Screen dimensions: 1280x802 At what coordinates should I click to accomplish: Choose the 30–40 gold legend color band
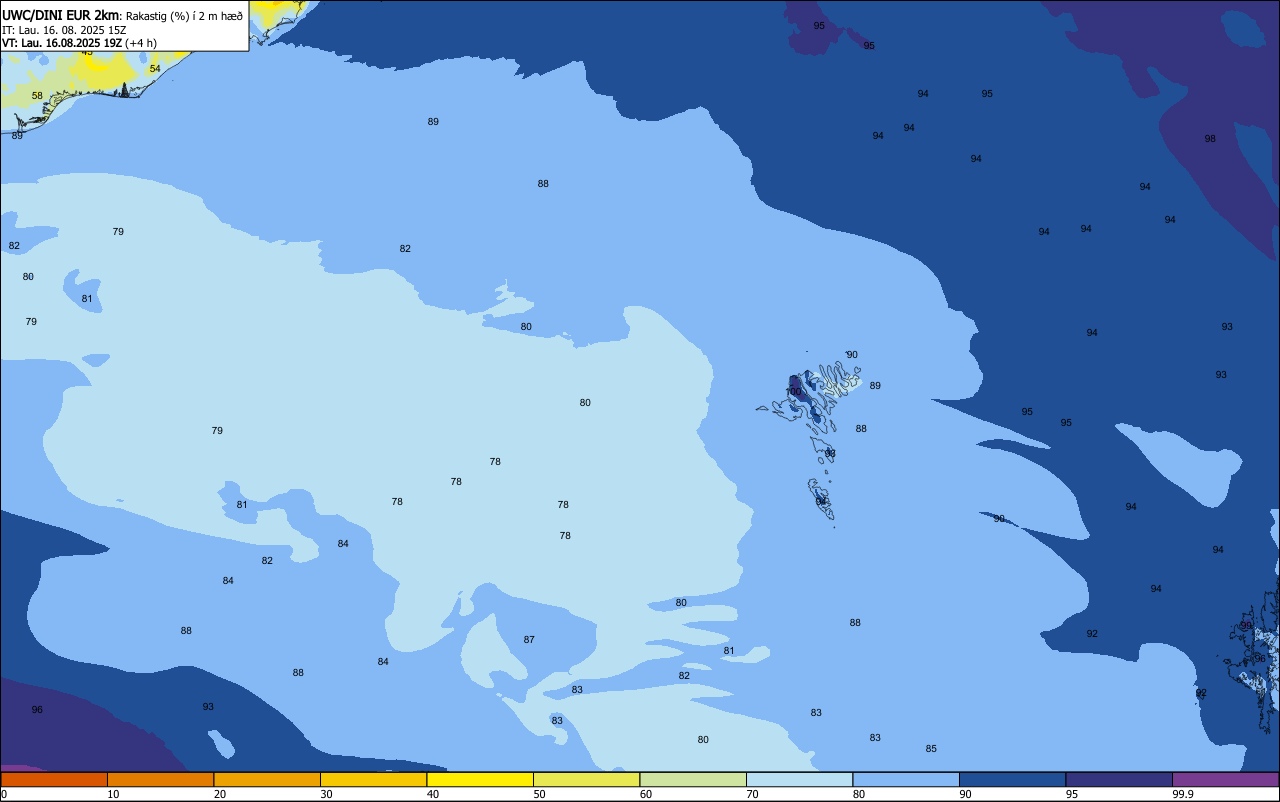pos(373,779)
